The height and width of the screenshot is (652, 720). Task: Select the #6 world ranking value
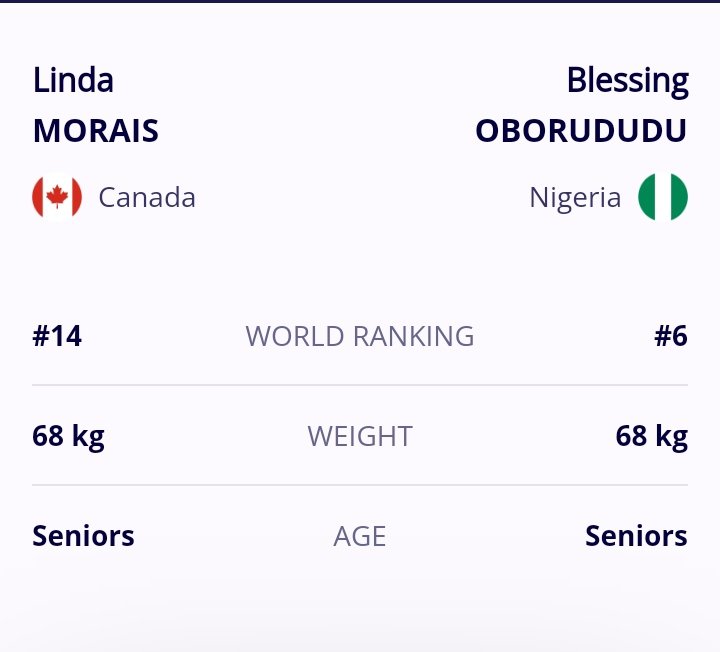tap(671, 336)
